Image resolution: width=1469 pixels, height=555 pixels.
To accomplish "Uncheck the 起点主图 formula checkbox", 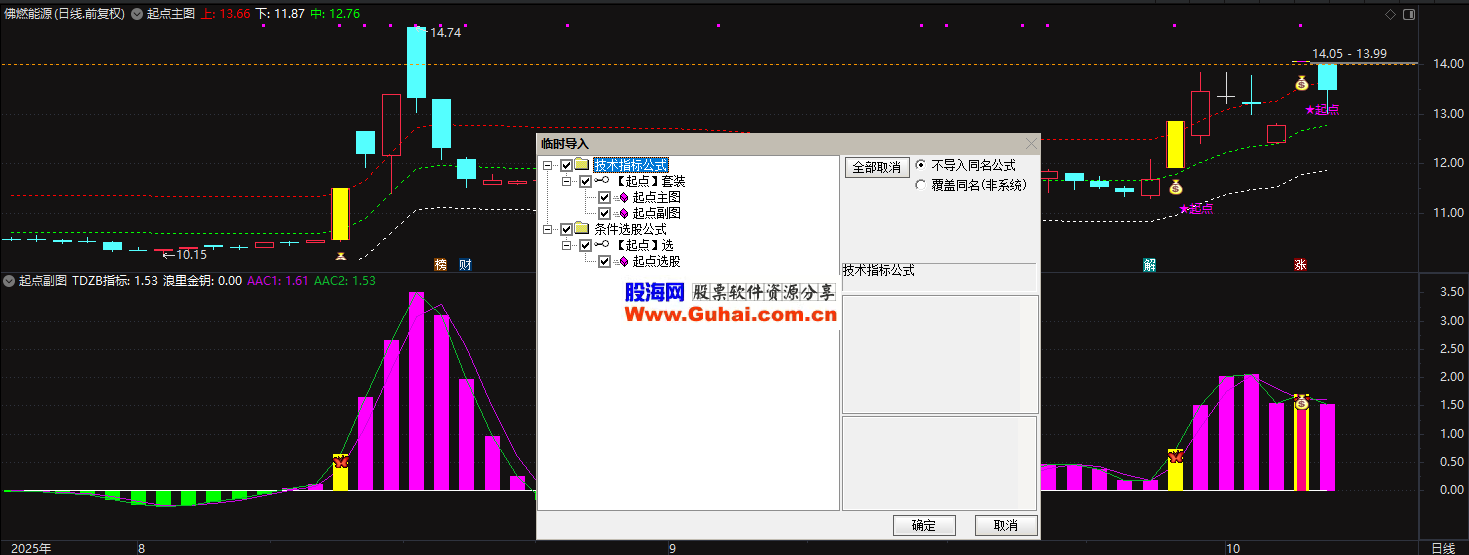I will [604, 197].
